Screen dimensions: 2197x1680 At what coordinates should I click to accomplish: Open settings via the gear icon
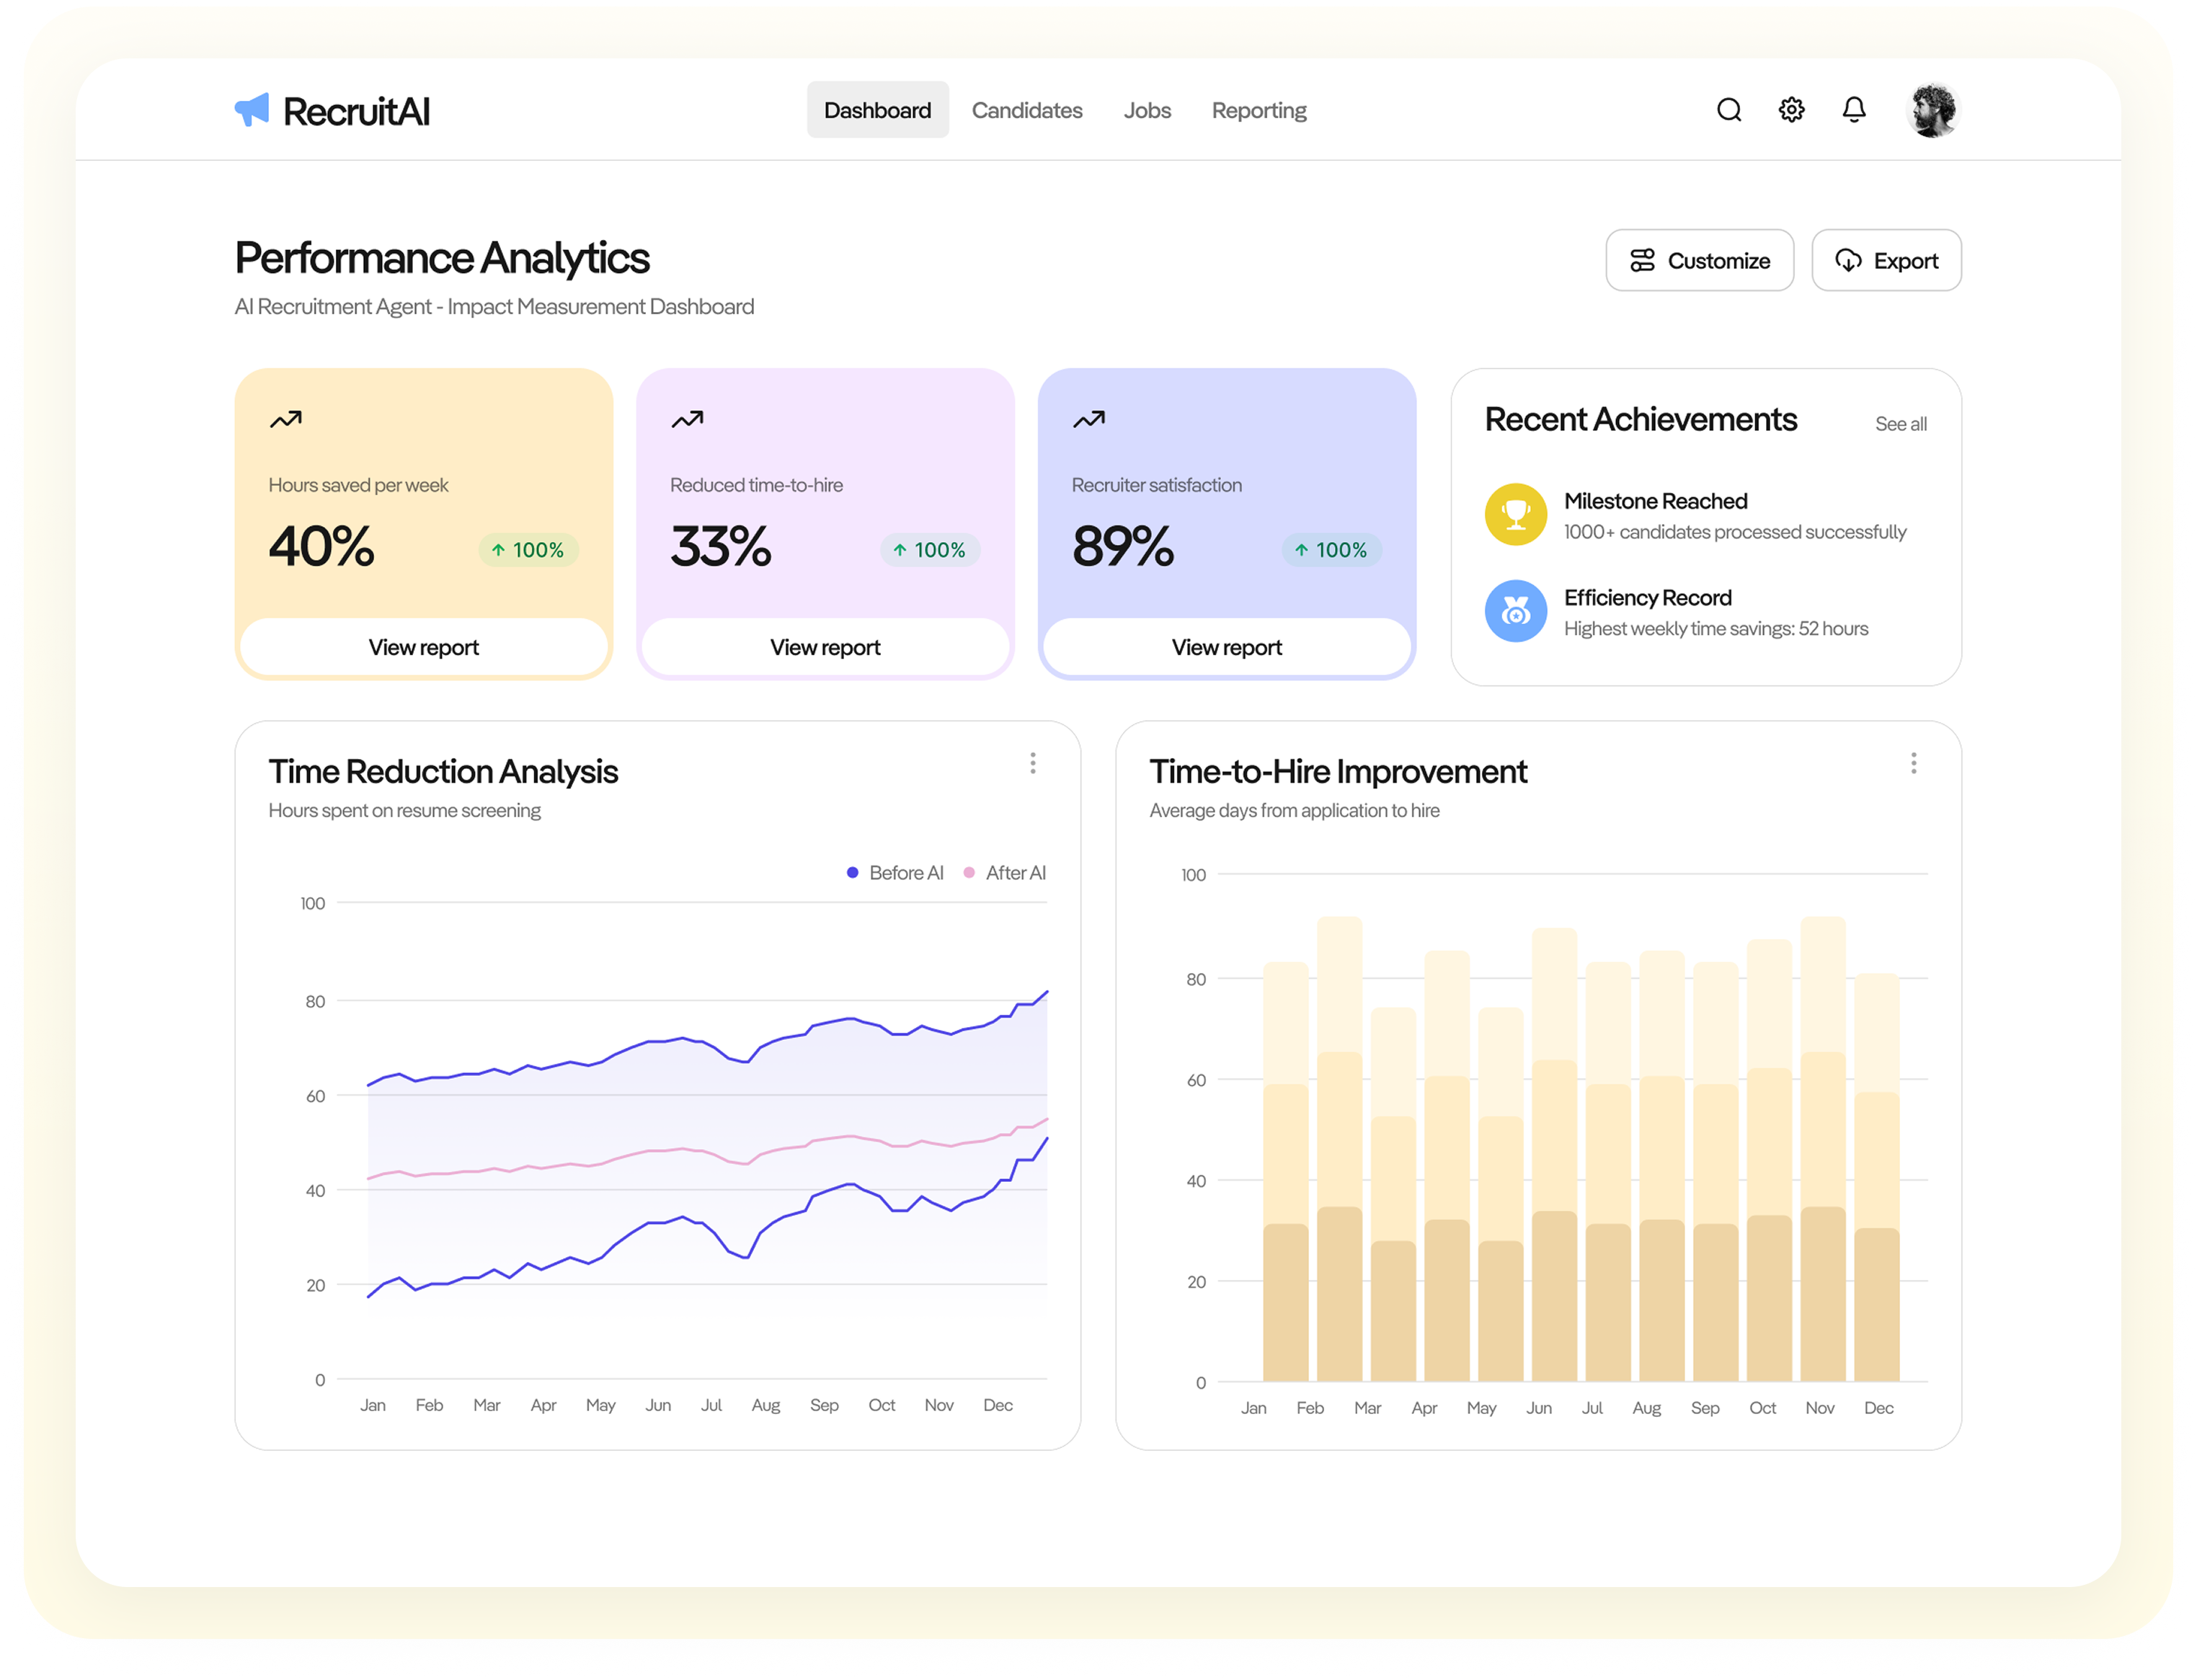coord(1791,110)
